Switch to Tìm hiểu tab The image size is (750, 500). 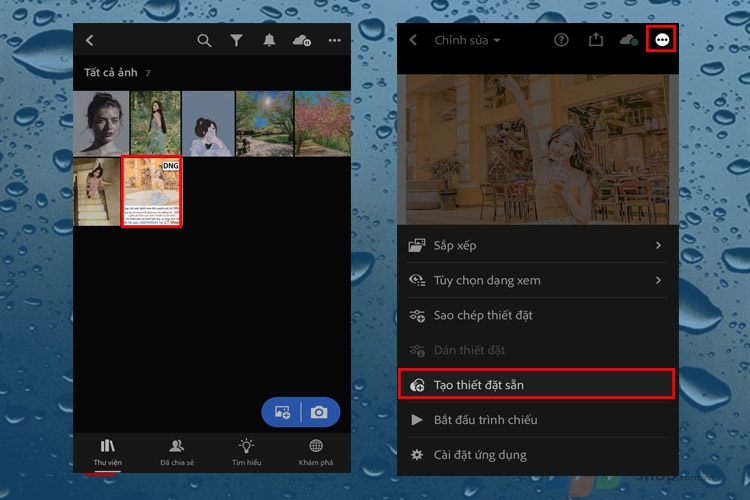(246, 453)
